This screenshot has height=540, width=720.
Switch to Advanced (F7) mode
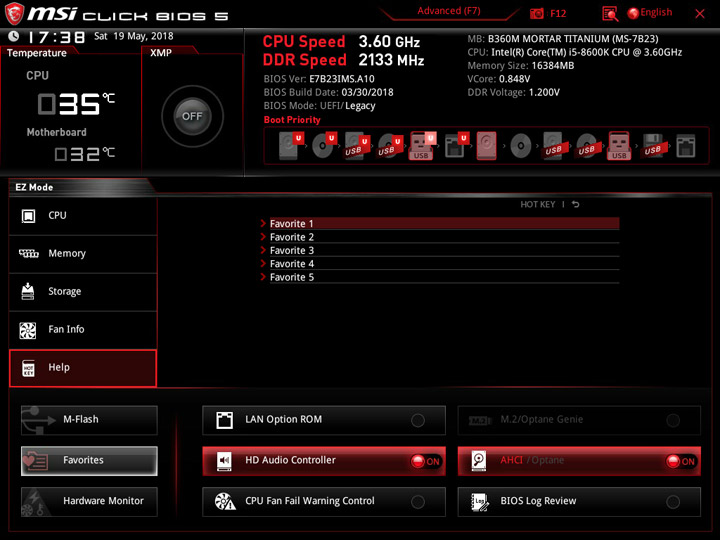click(449, 11)
